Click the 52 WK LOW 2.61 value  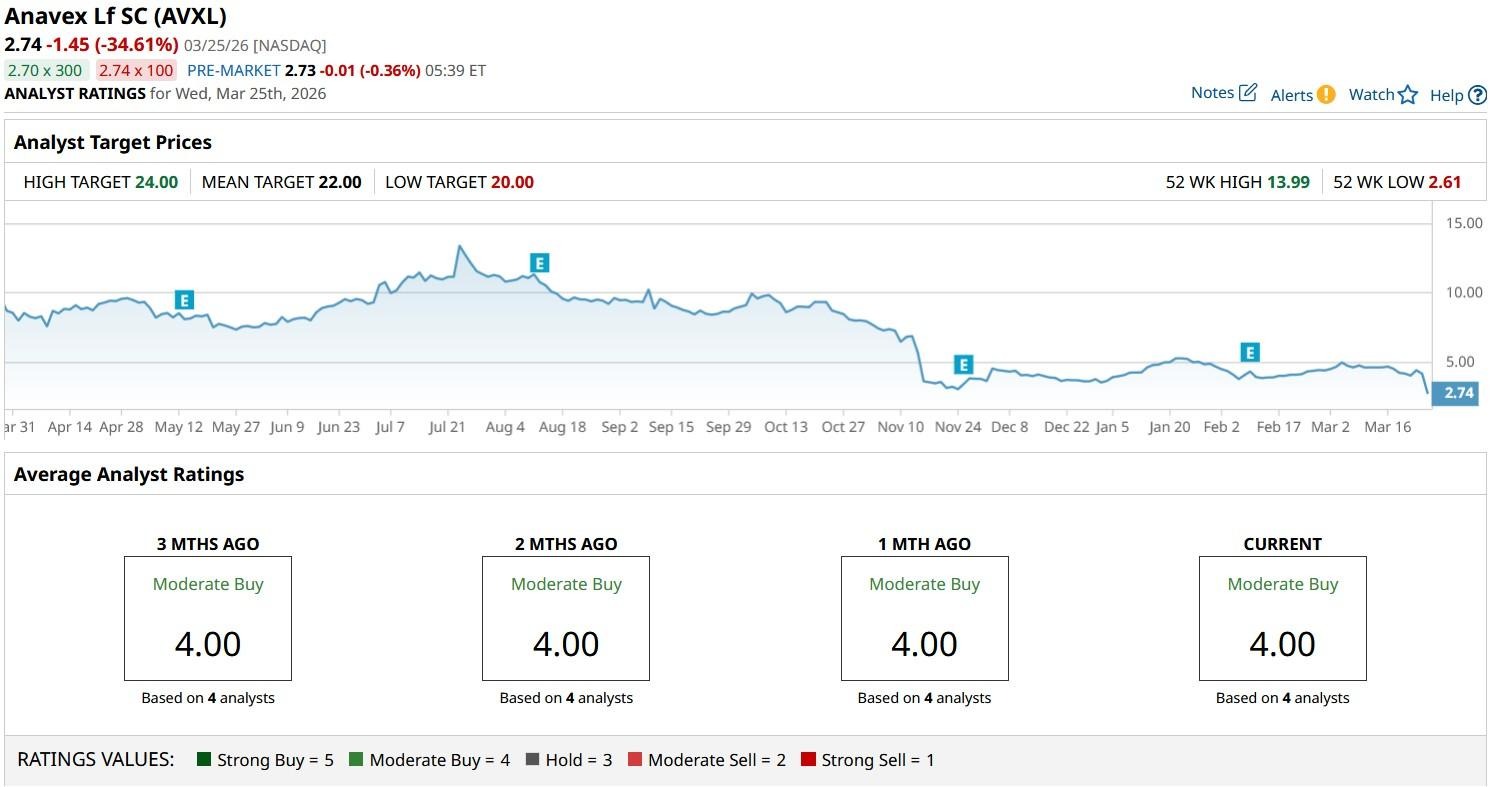coord(1444,182)
